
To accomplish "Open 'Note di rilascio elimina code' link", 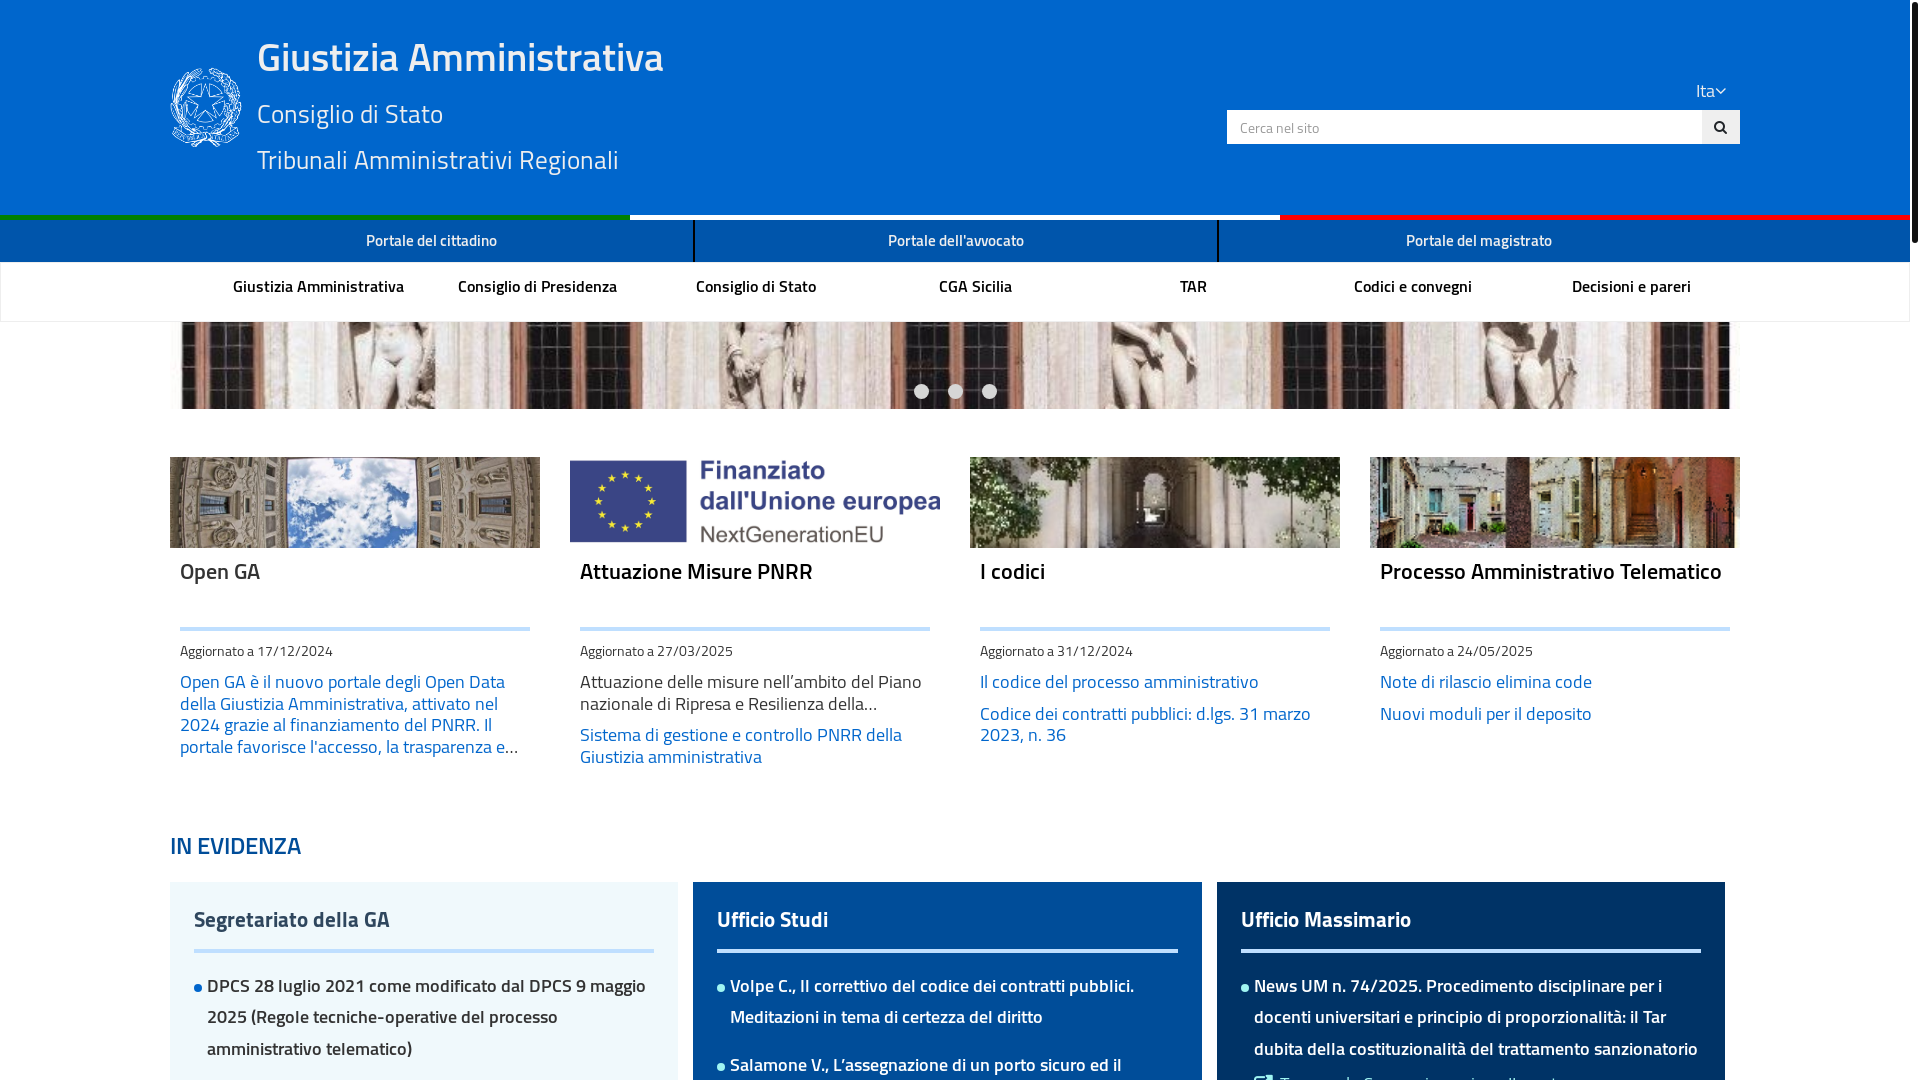I will (1485, 682).
